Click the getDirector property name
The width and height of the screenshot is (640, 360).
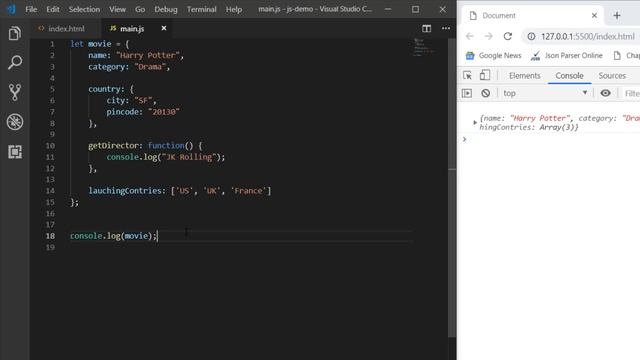click(113, 146)
